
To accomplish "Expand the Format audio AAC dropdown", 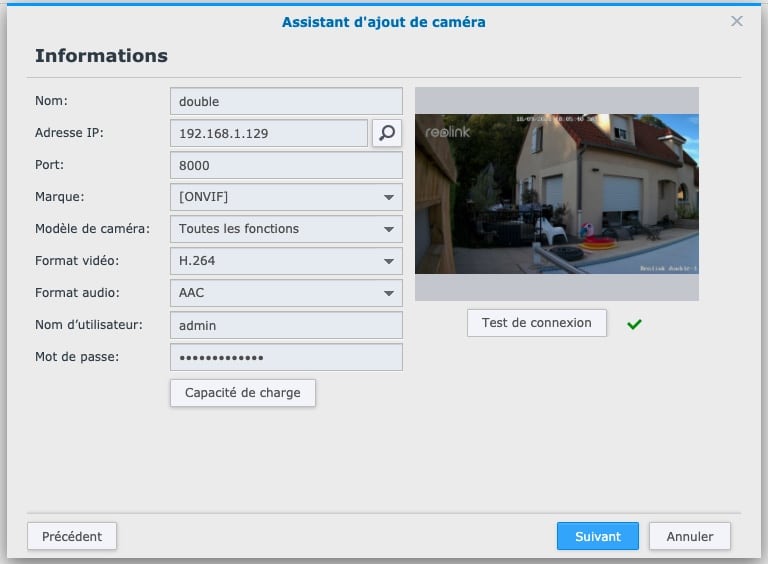I will (x=286, y=293).
